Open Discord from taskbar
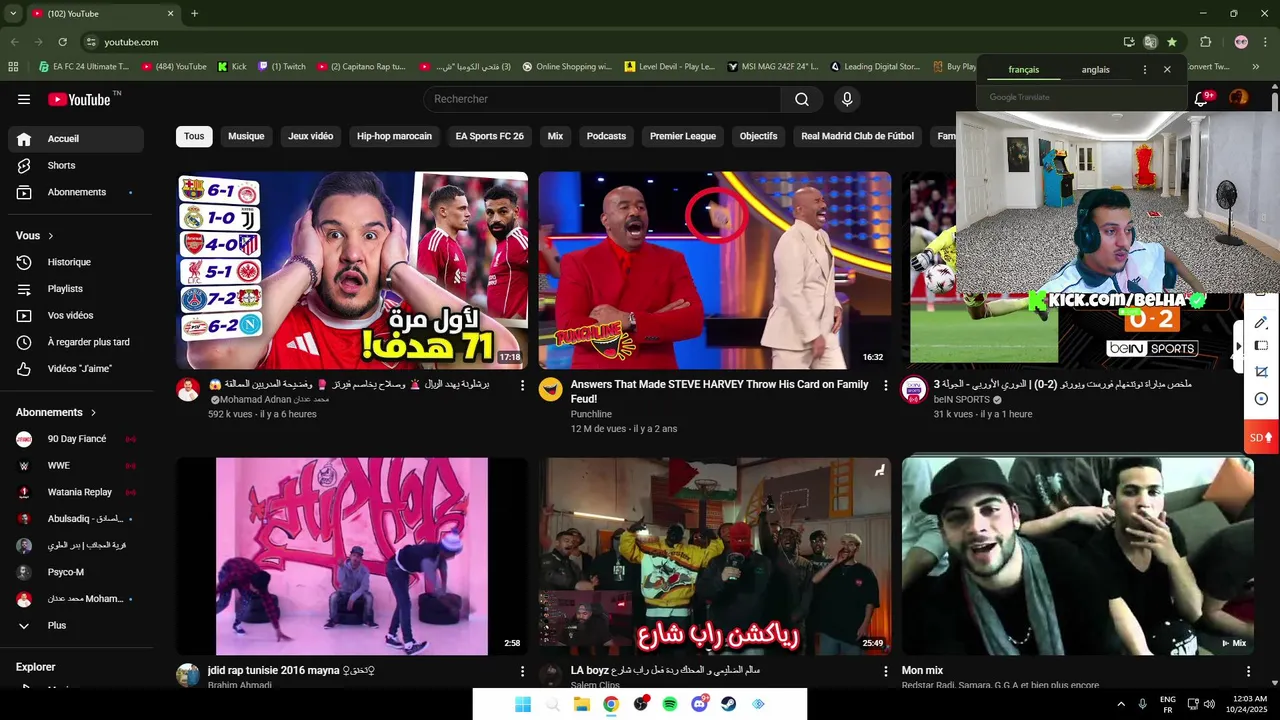This screenshot has height=720, width=1280. click(699, 704)
